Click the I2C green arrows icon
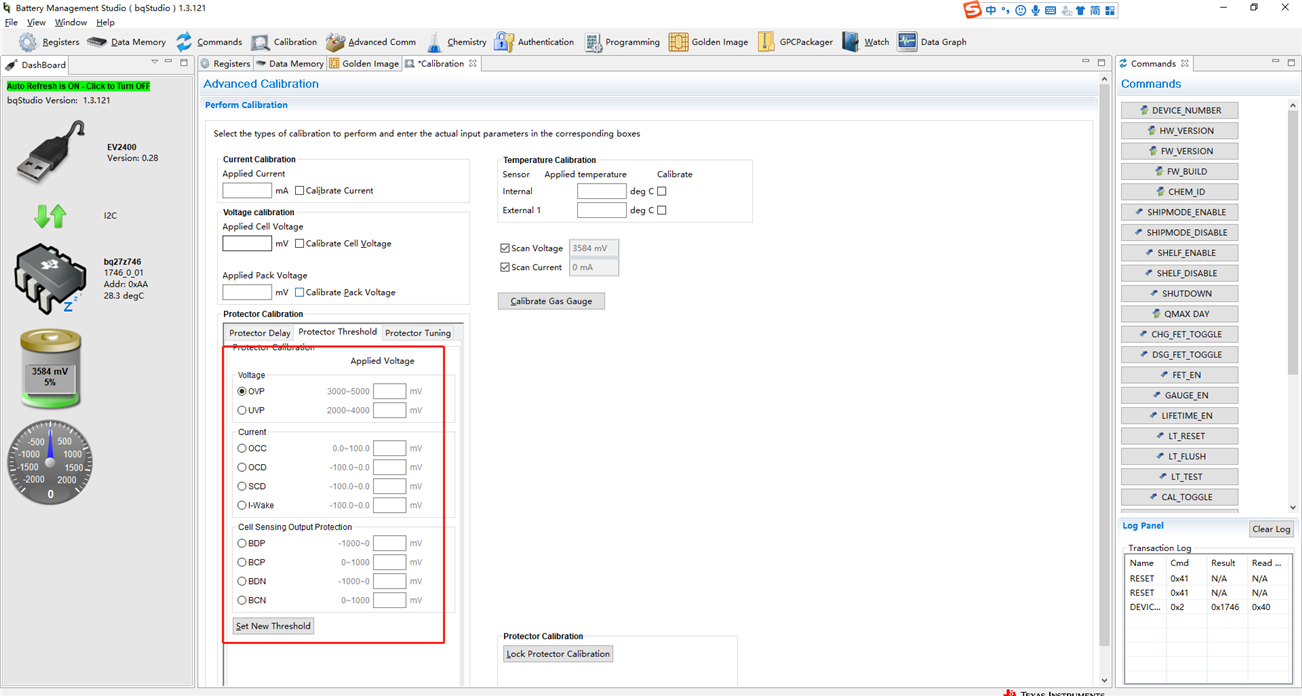 coord(50,215)
